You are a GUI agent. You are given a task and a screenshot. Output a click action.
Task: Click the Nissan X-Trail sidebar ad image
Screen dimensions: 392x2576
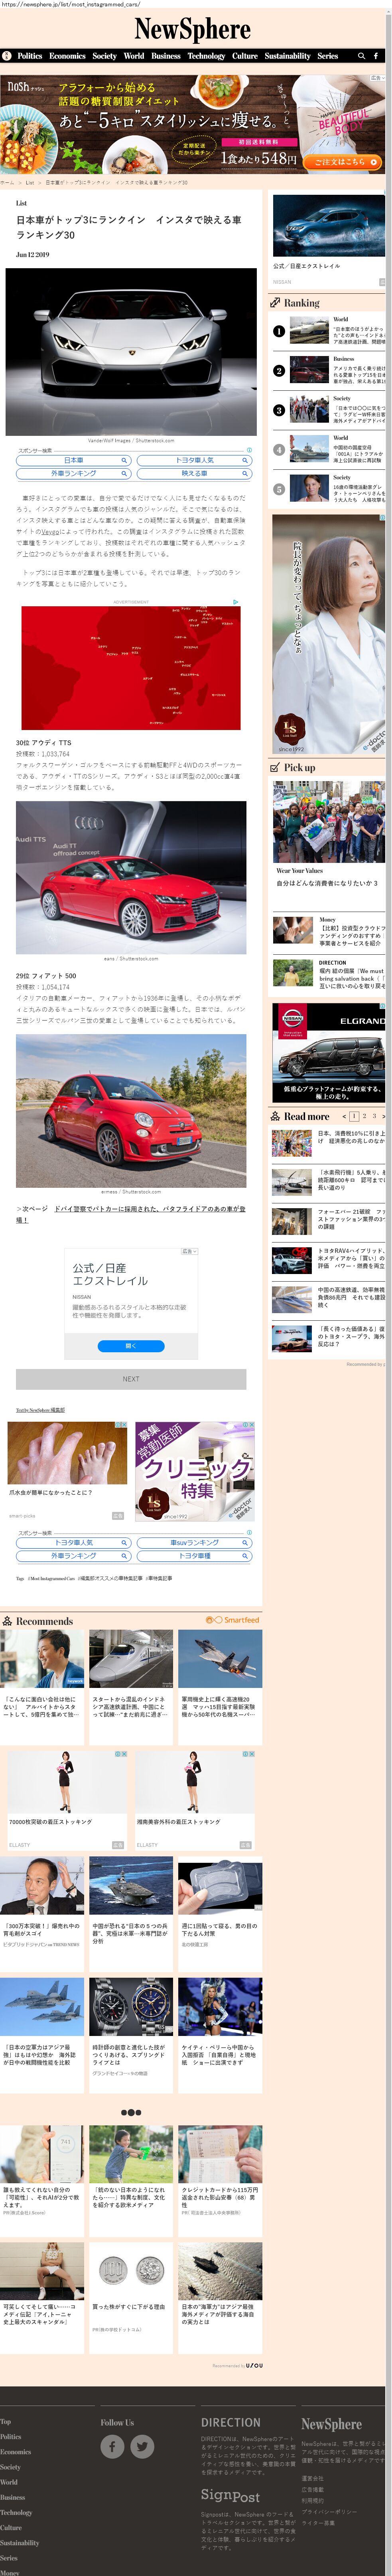pyautogui.click(x=328, y=225)
